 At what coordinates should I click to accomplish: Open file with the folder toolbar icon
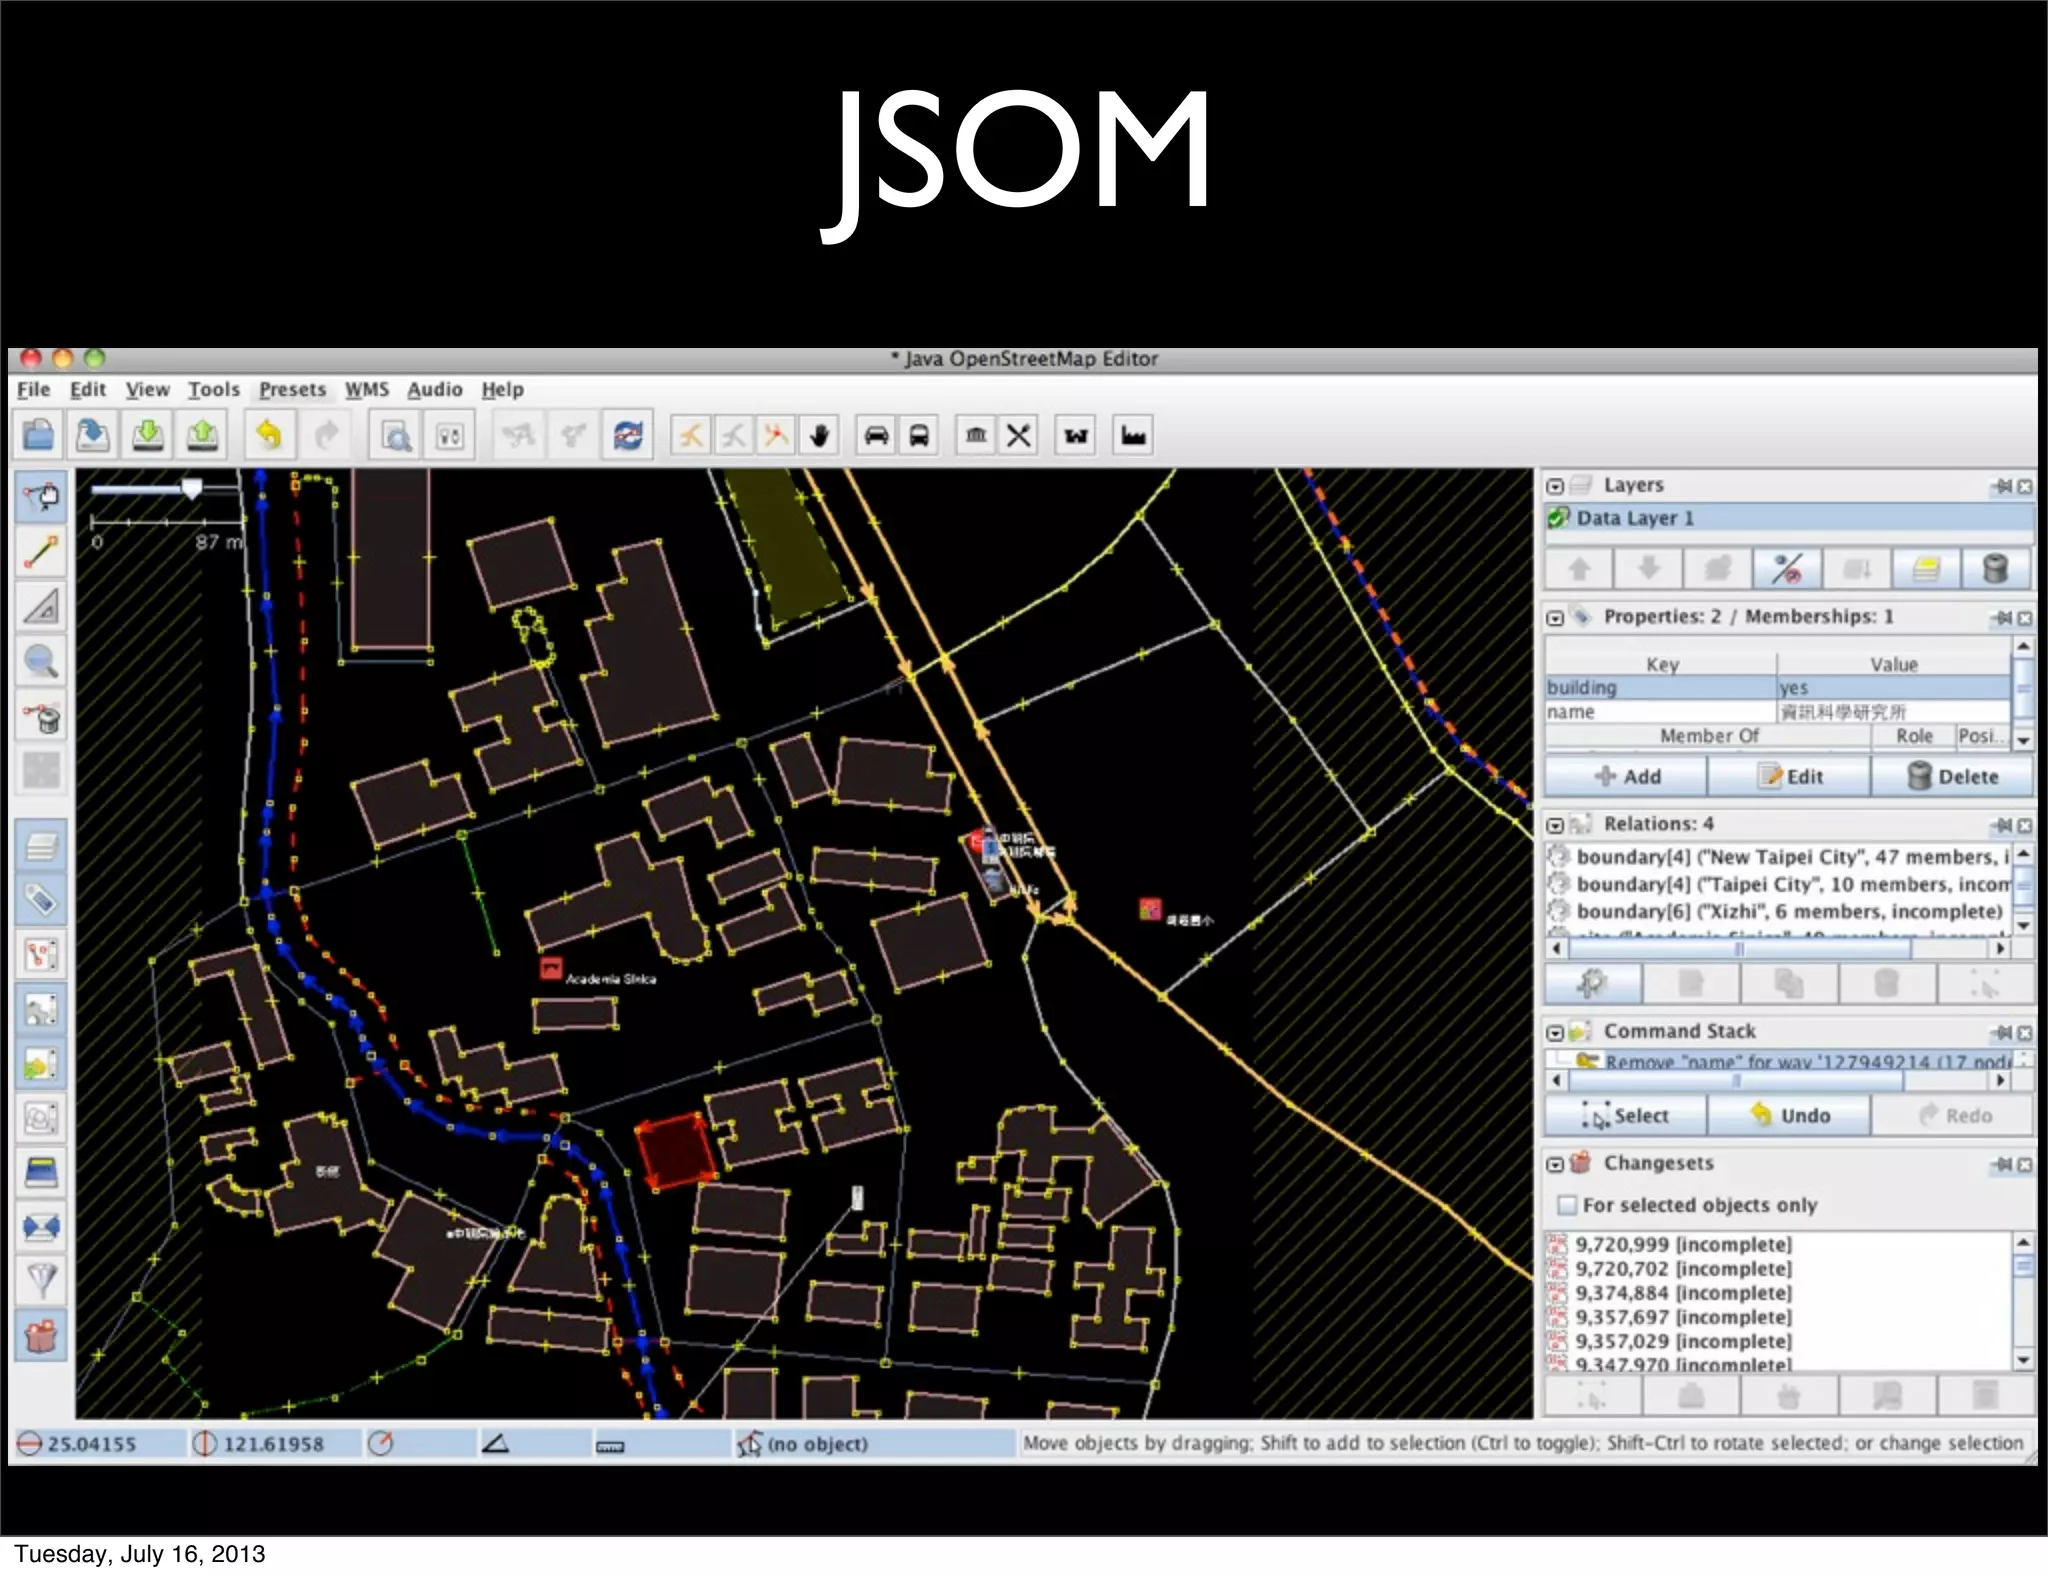pos(38,435)
